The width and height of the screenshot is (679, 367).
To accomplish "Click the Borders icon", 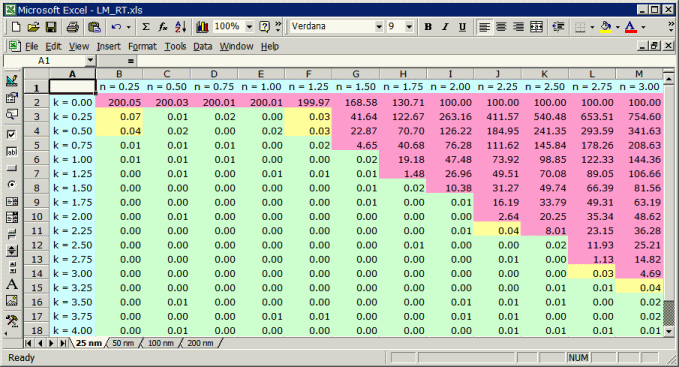I will click(x=580, y=27).
